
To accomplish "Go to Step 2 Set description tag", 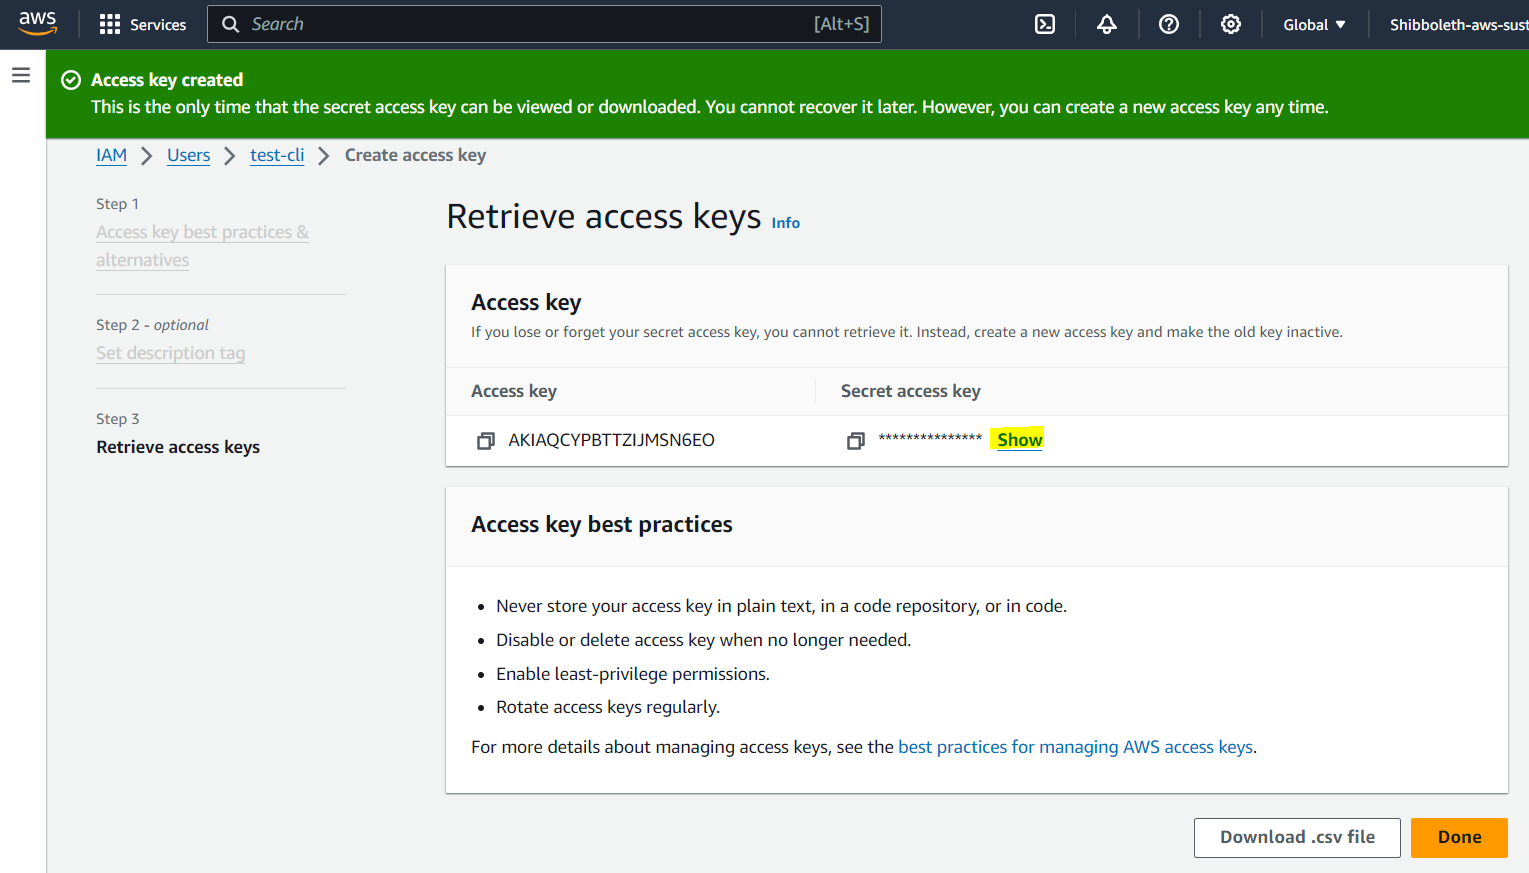I will (171, 353).
